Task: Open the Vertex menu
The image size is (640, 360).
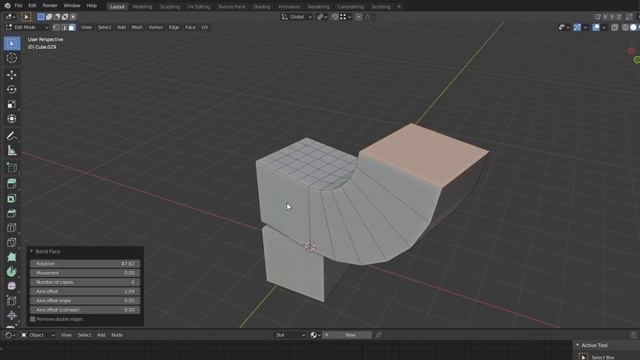Action: tap(156, 27)
